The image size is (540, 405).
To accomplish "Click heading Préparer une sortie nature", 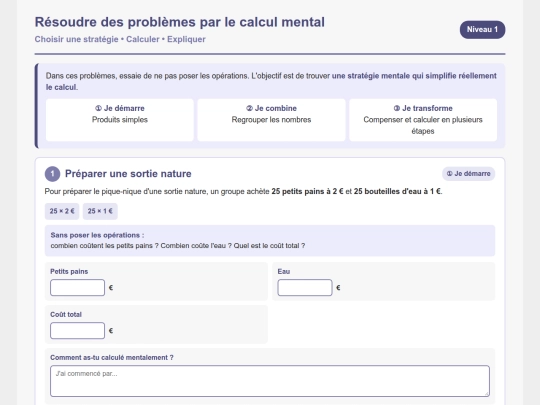I will click(128, 174).
